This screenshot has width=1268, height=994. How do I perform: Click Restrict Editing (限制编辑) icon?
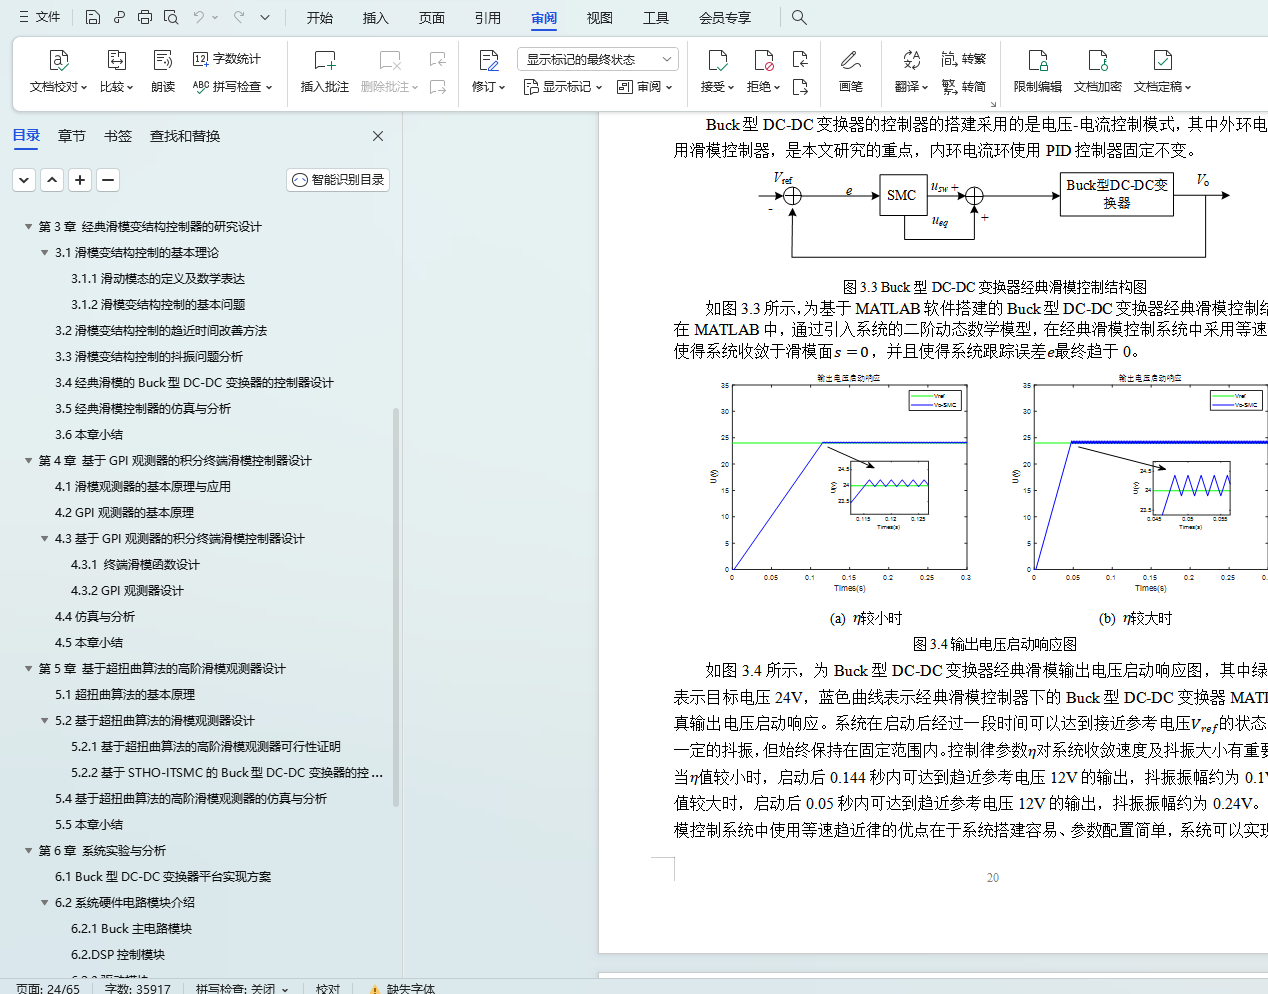coord(1038,60)
